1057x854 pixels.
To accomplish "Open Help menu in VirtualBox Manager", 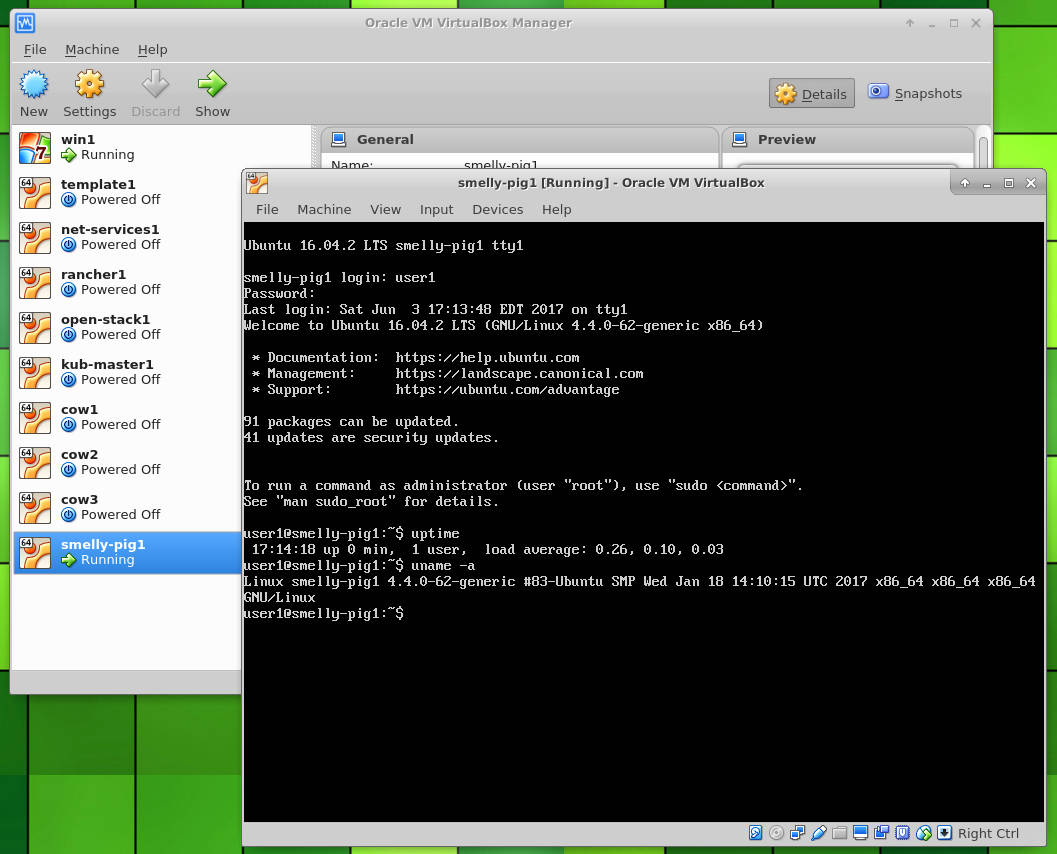I will (152, 50).
